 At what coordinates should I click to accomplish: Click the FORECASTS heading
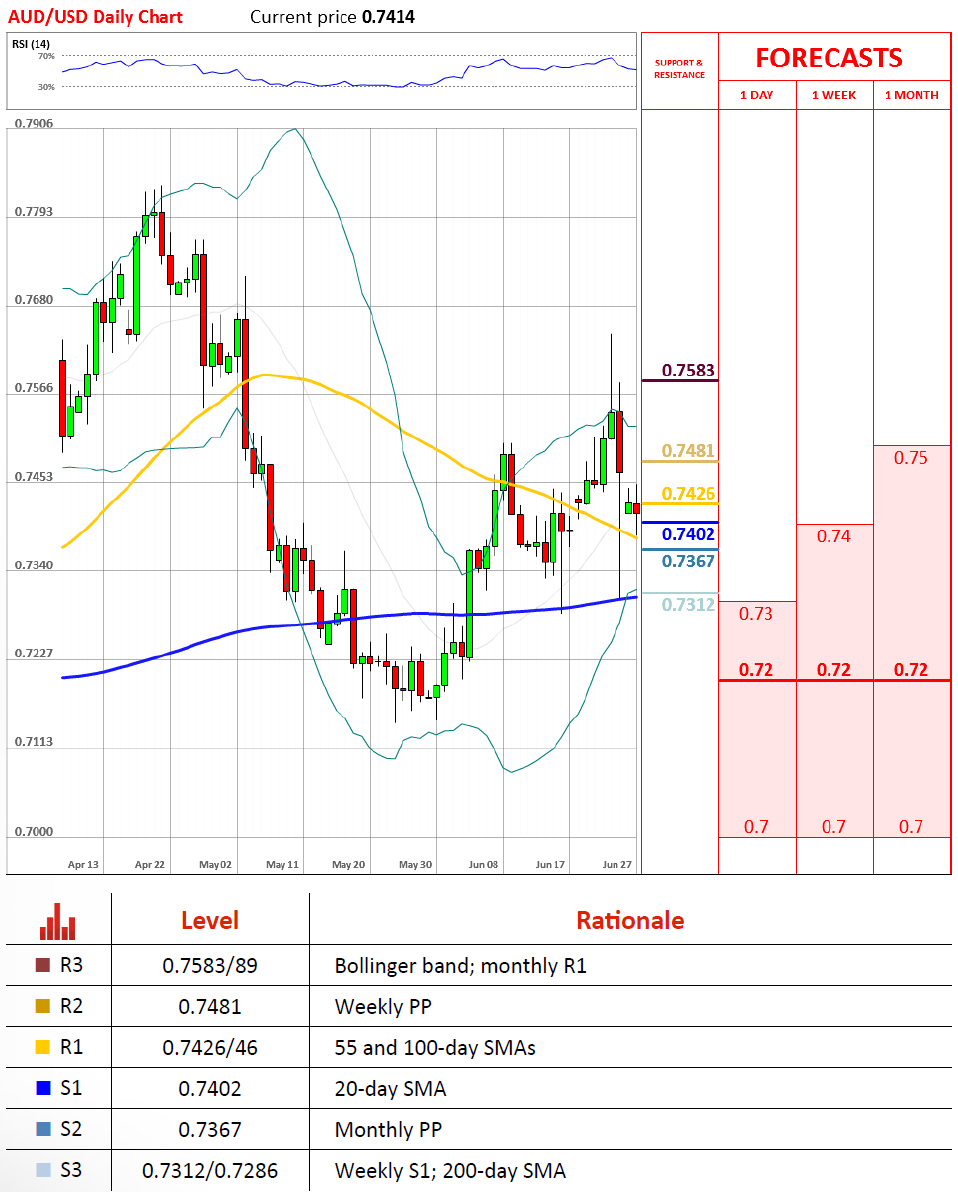pyautogui.click(x=829, y=58)
